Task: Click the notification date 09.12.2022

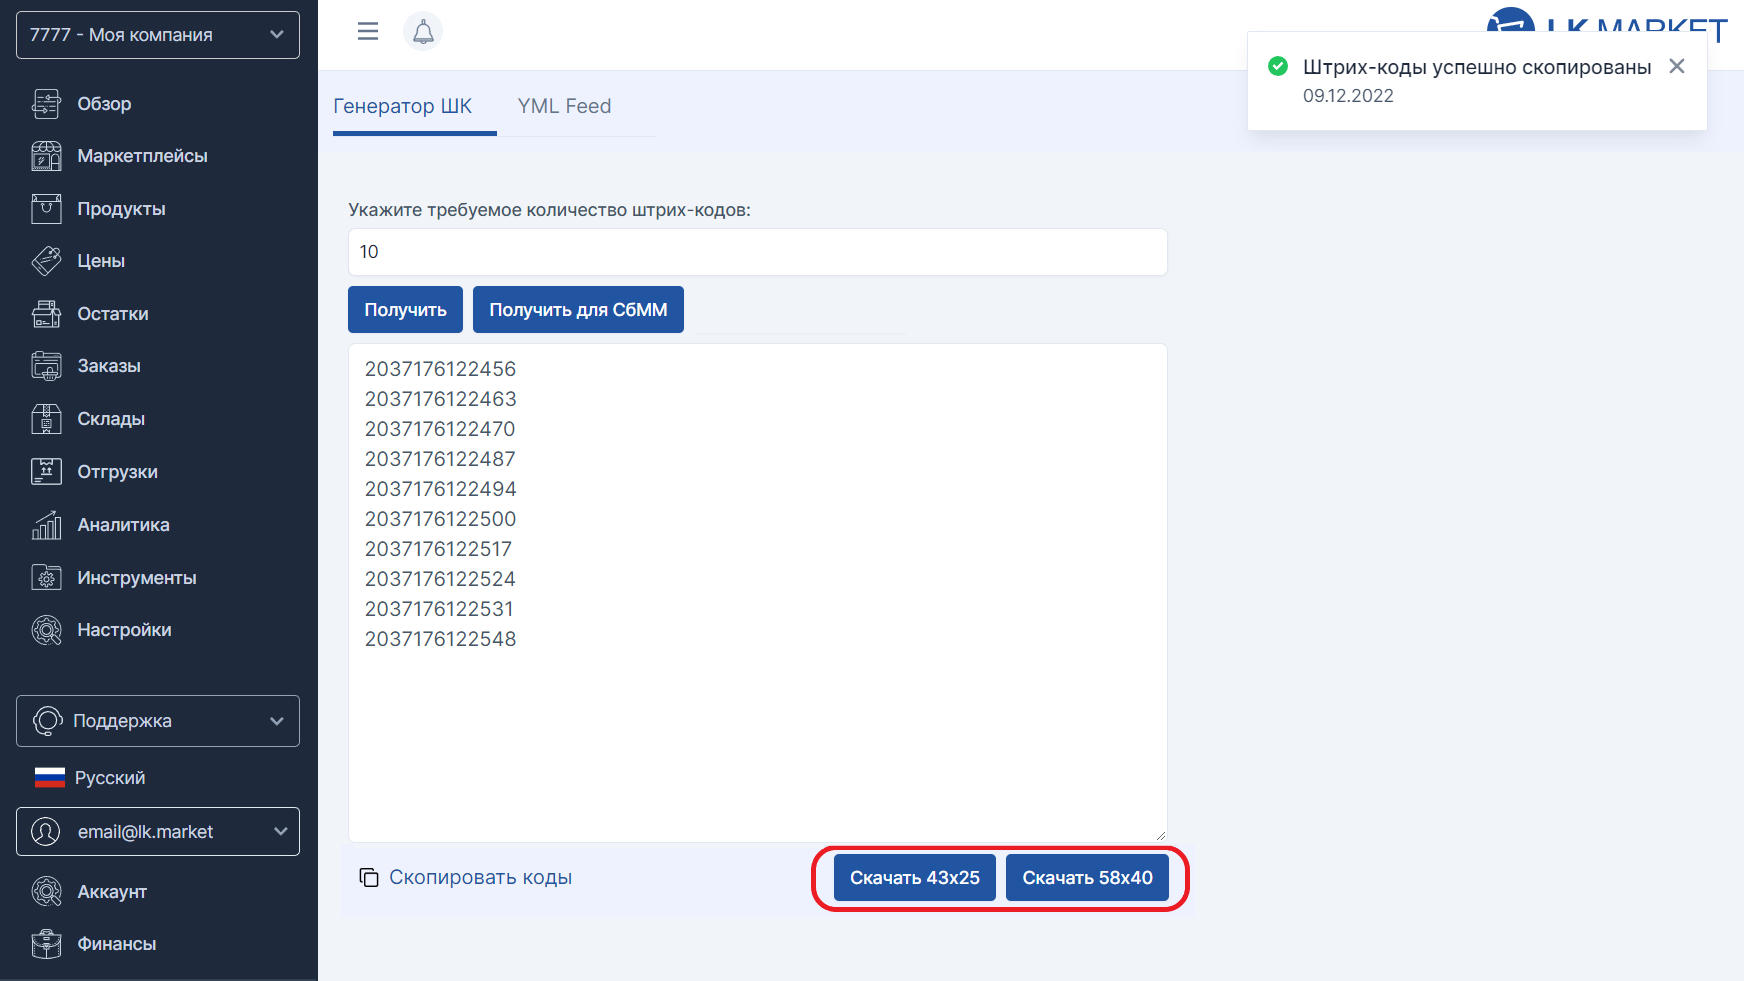Action: pyautogui.click(x=1348, y=96)
